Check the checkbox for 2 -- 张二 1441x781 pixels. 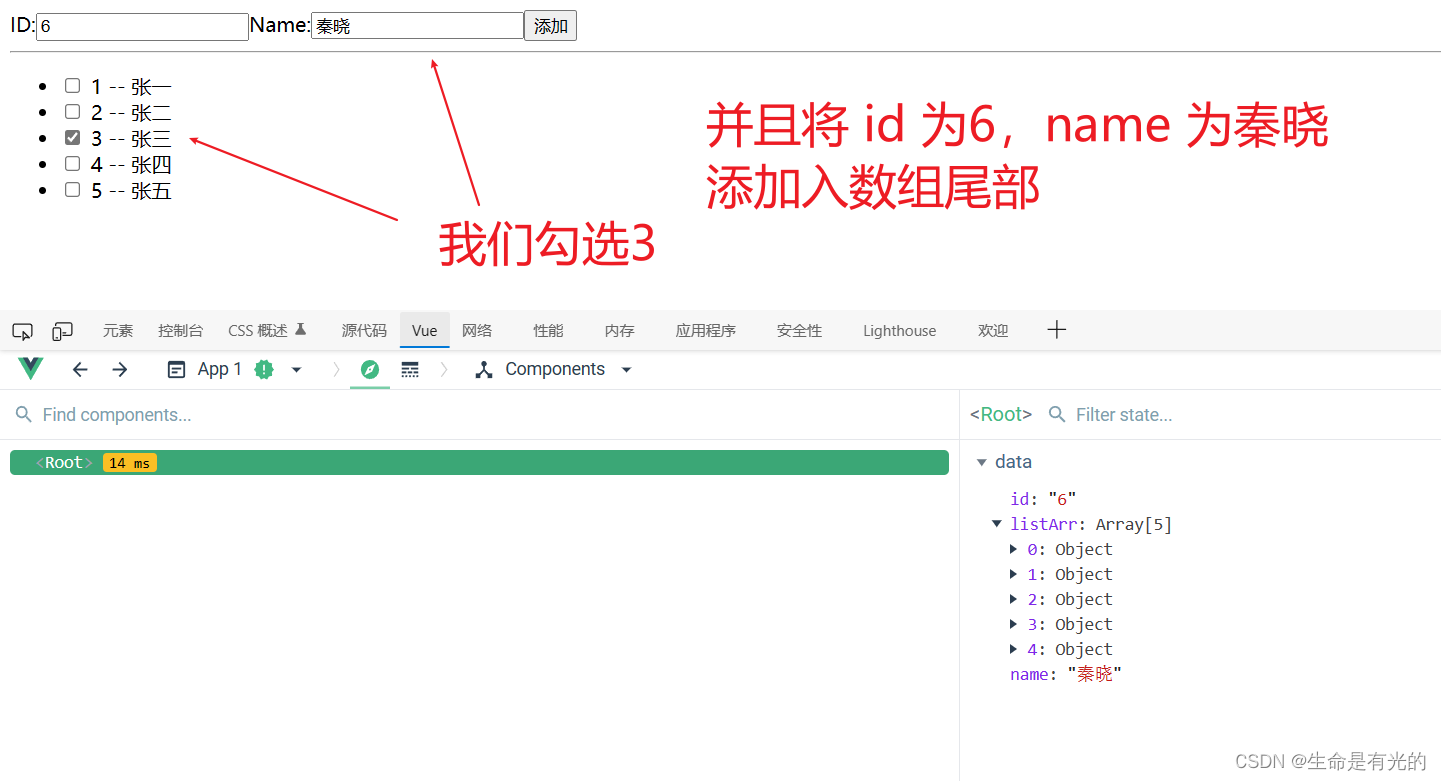click(72, 112)
